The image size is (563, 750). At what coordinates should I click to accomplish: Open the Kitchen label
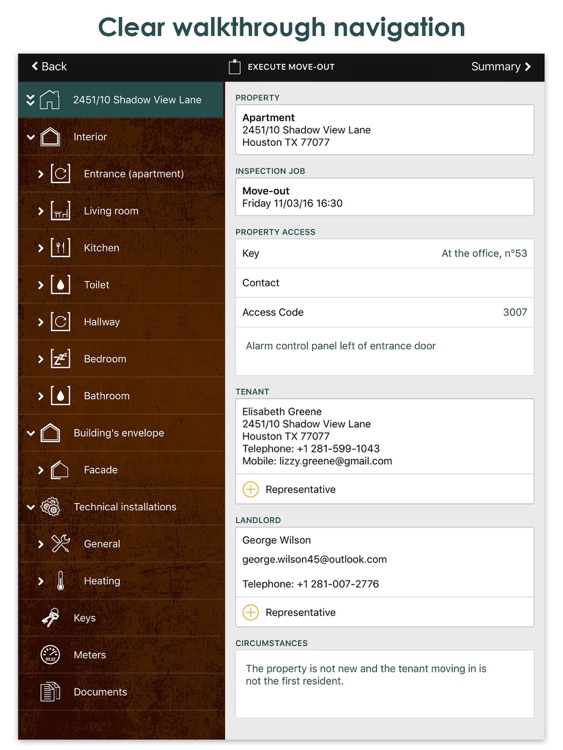pos(101,248)
